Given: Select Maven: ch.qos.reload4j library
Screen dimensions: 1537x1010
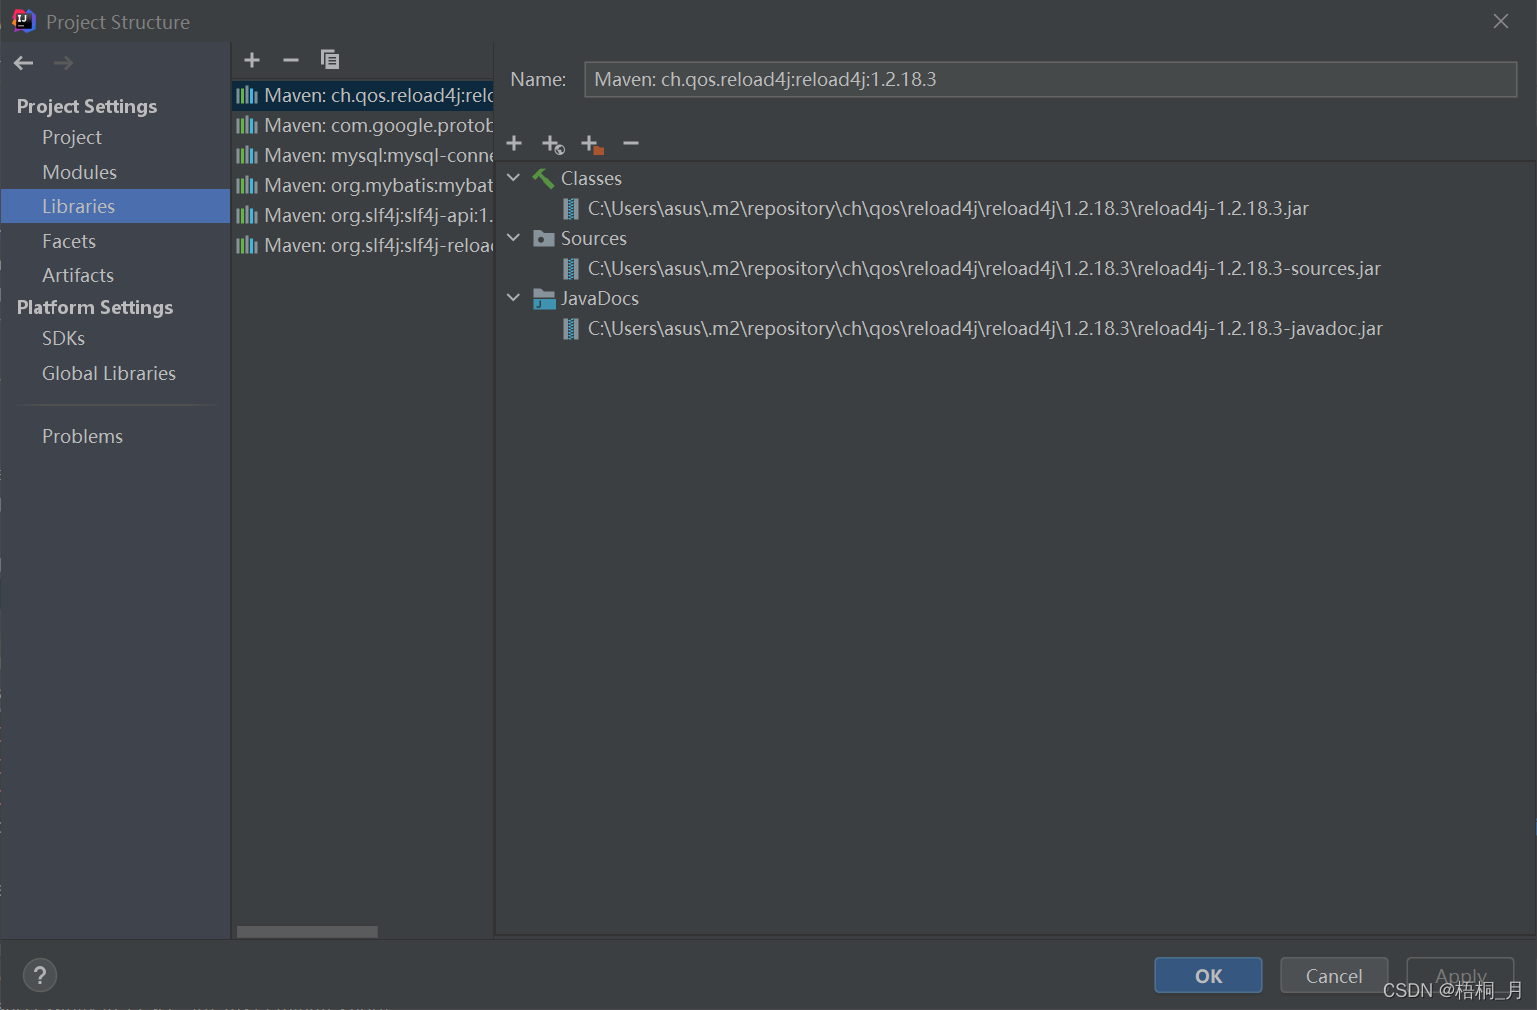Looking at the screenshot, I should tap(363, 95).
